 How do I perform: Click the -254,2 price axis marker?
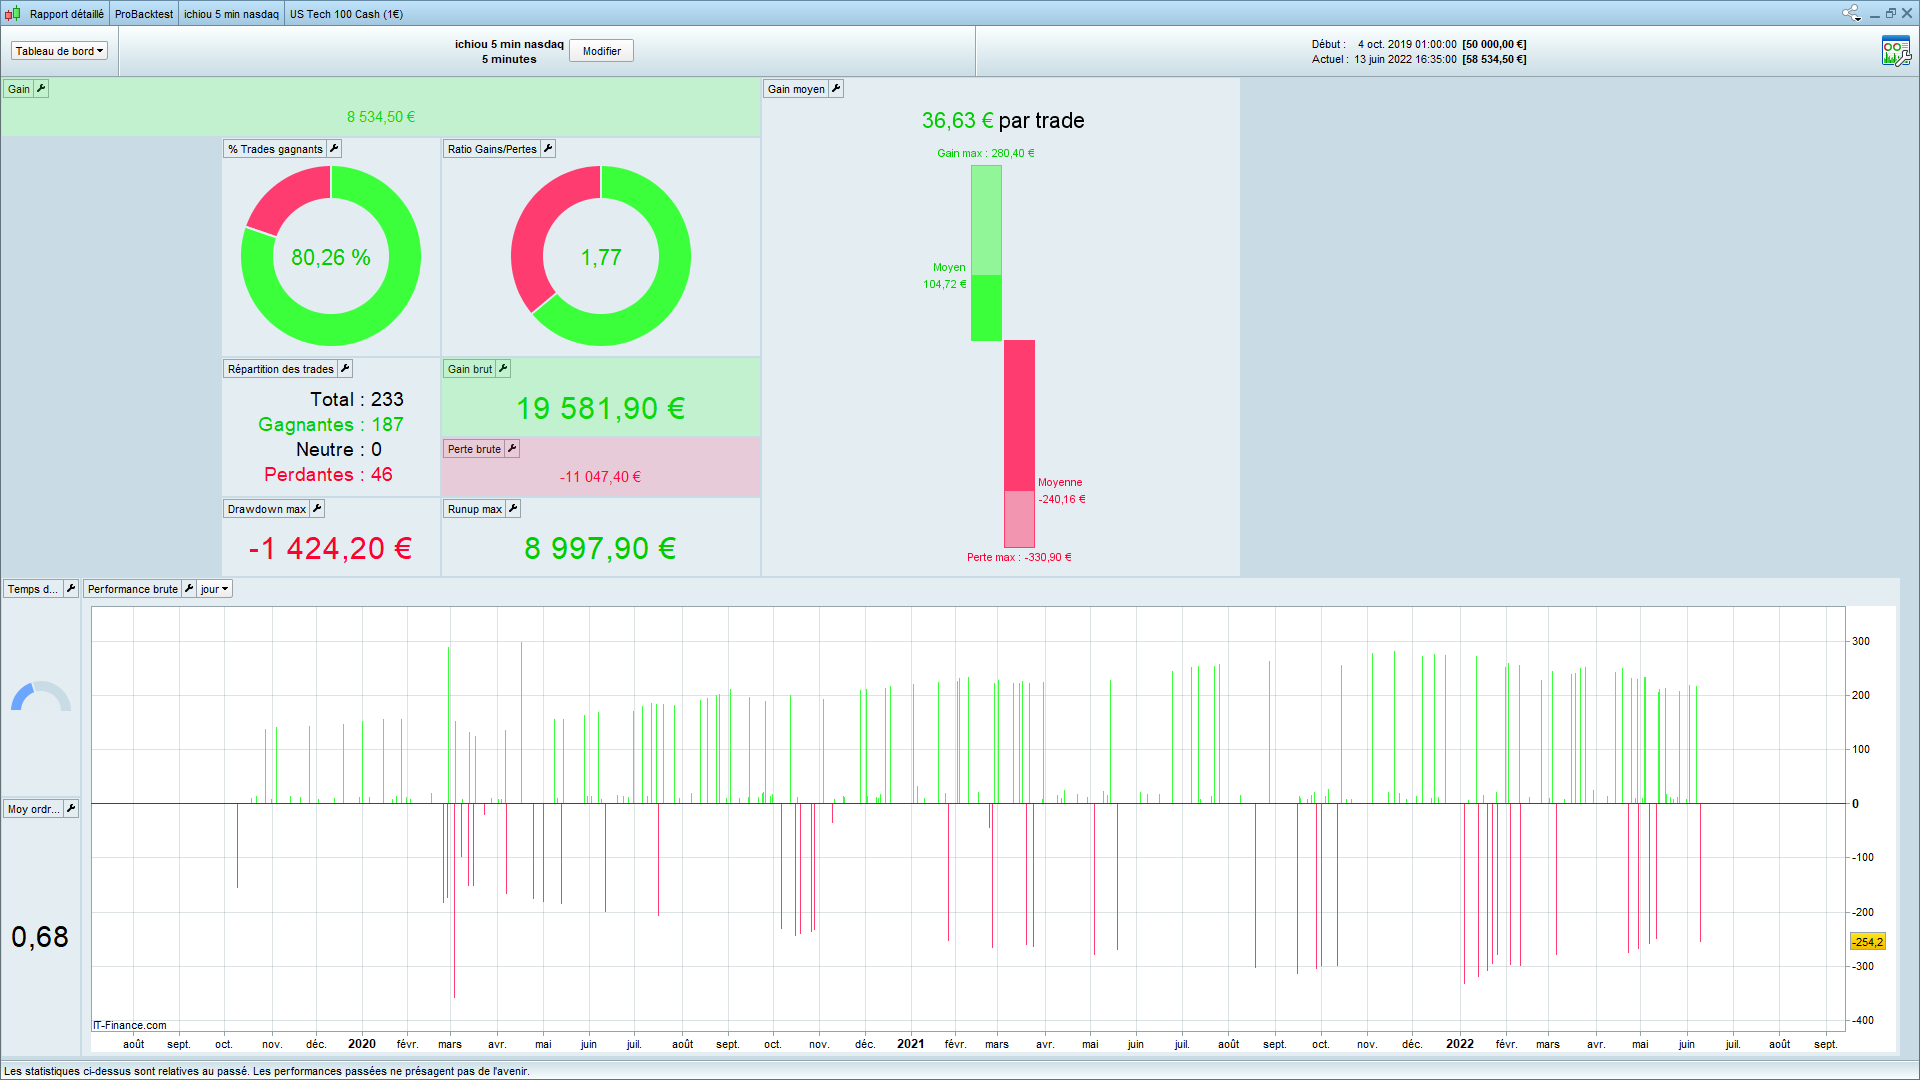tap(1867, 942)
